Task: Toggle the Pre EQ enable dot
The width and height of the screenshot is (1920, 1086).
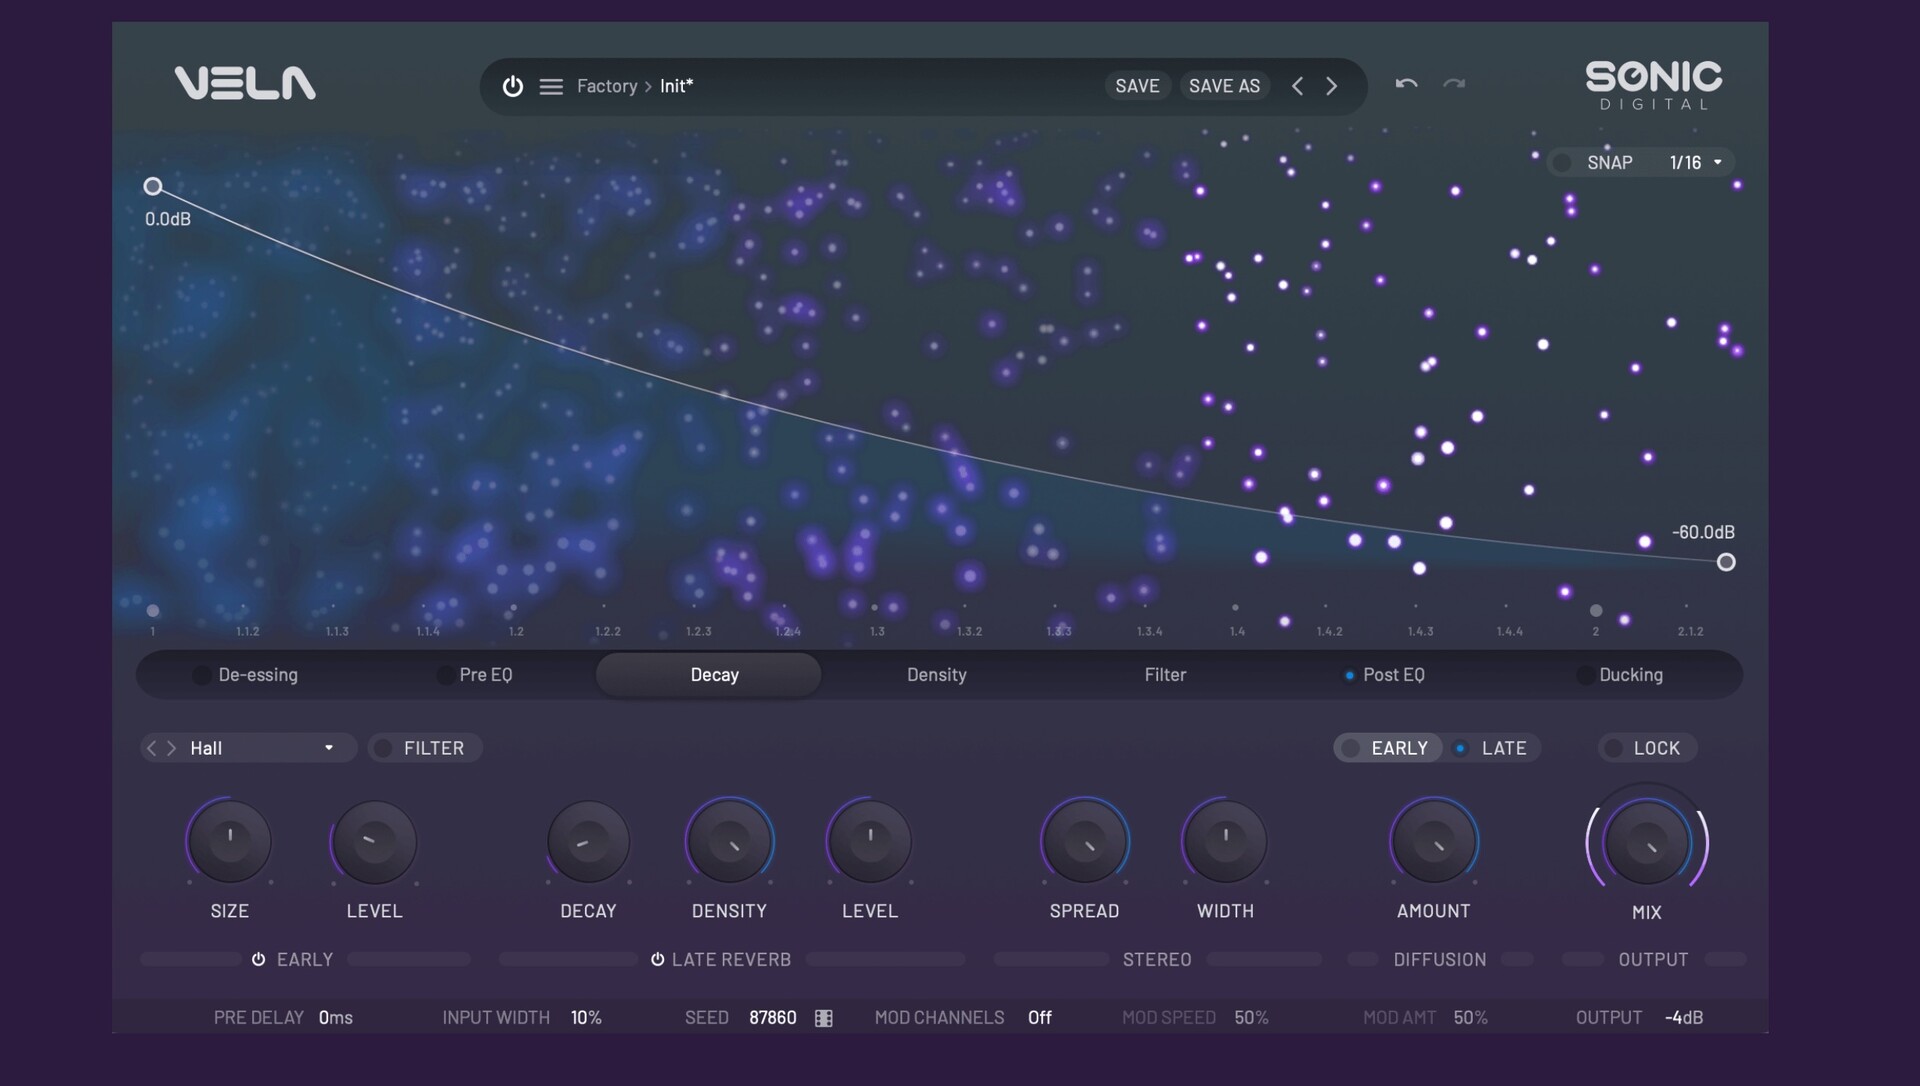Action: [444, 675]
